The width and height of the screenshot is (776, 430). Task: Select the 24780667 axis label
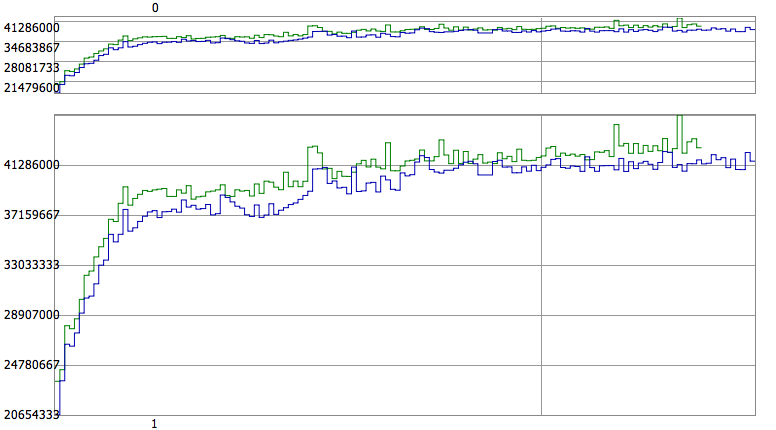pyautogui.click(x=31, y=365)
